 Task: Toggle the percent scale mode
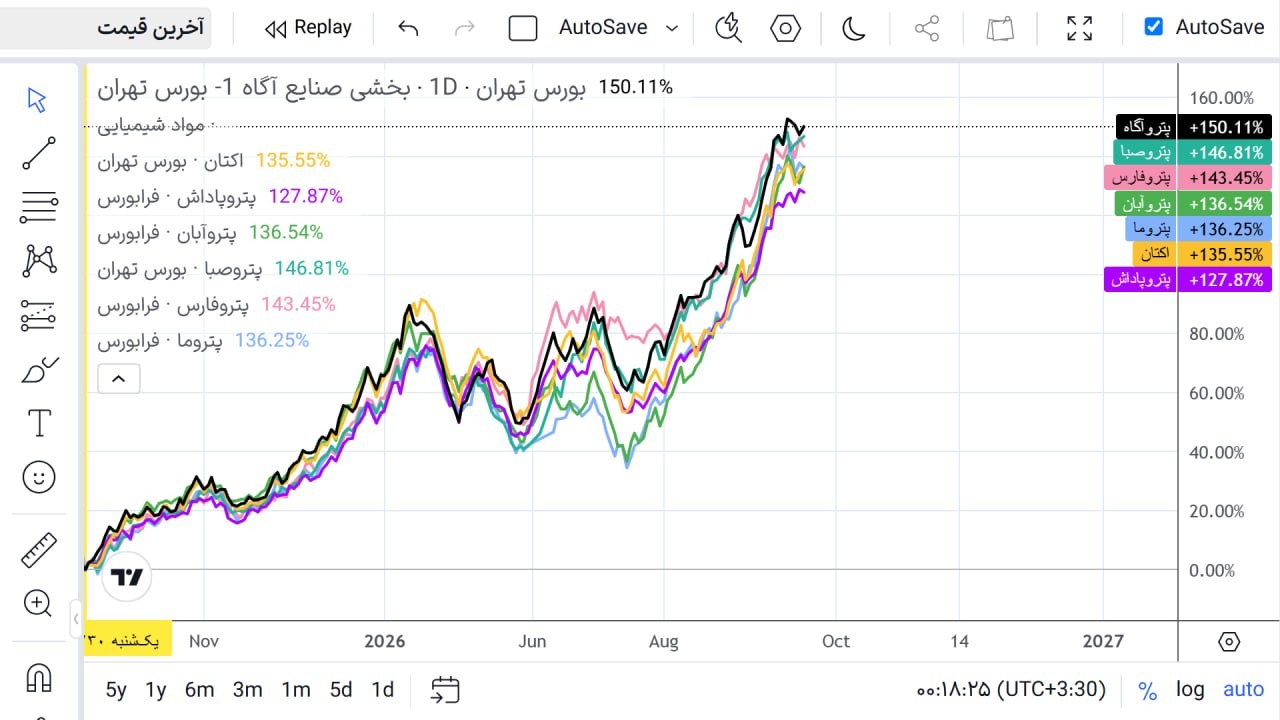[1147, 690]
